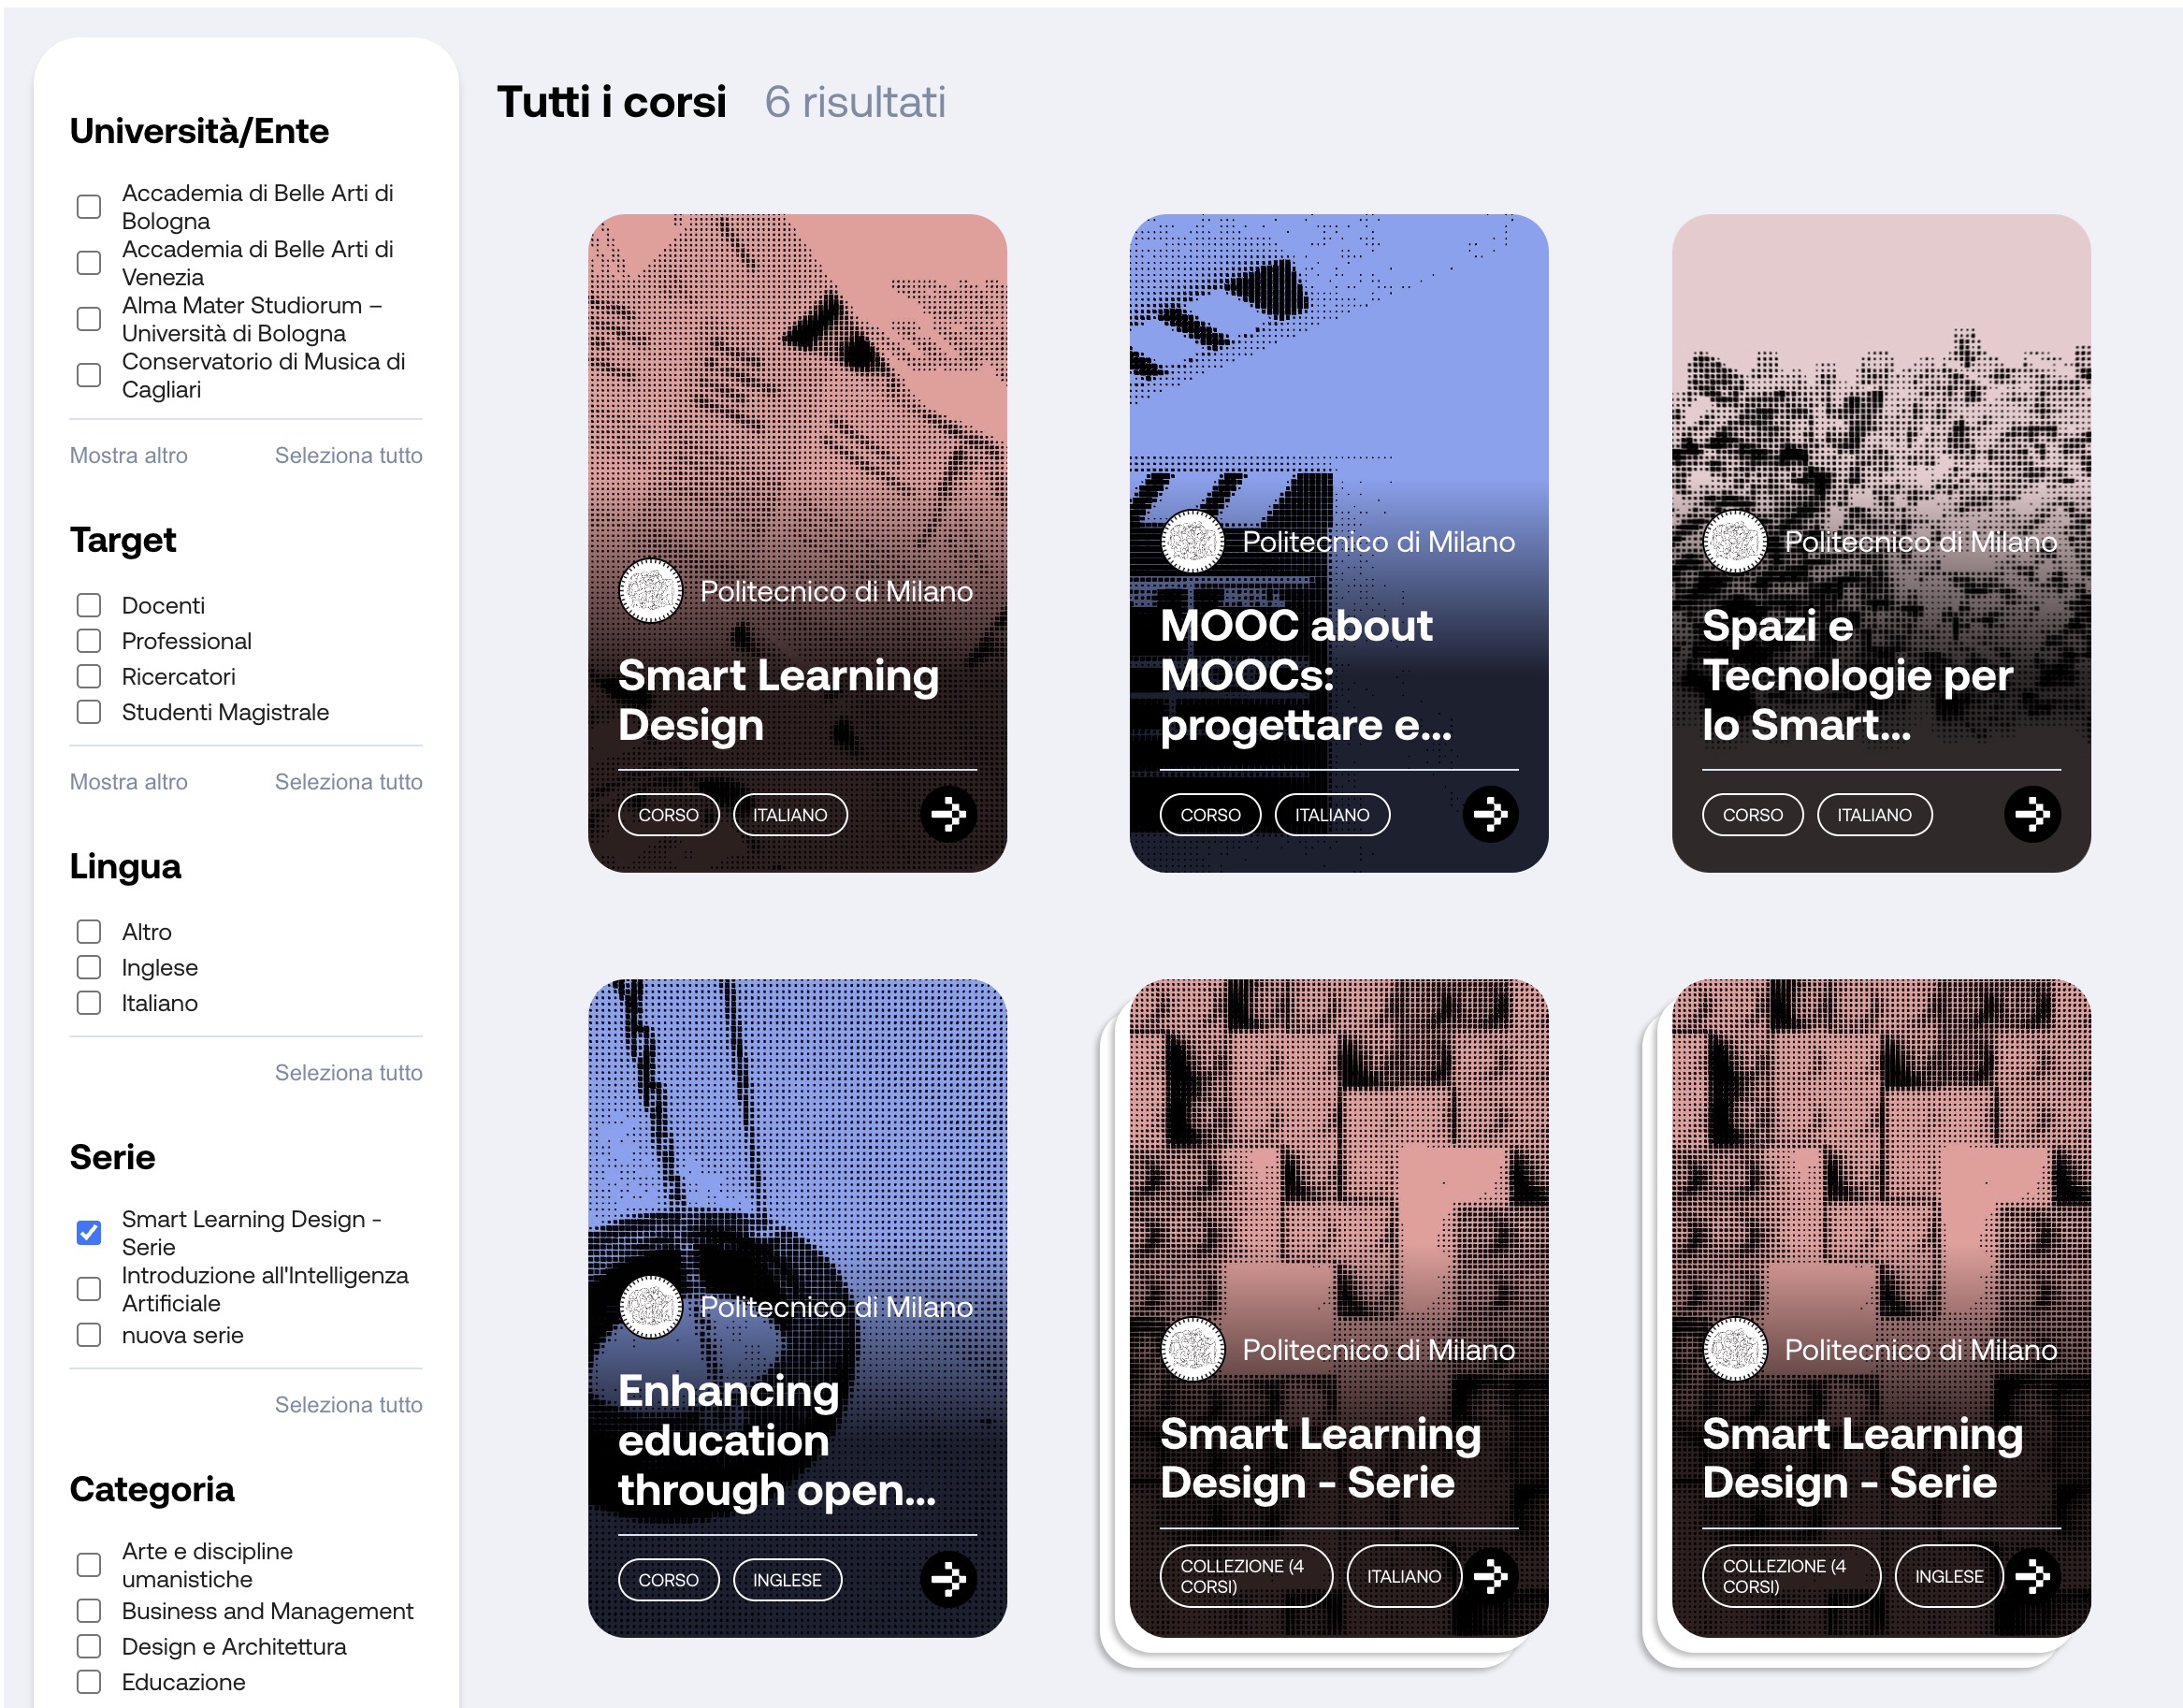Click arrow on English Smart Learning Design Serie
This screenshot has width=2183, height=1708.
coord(2032,1576)
